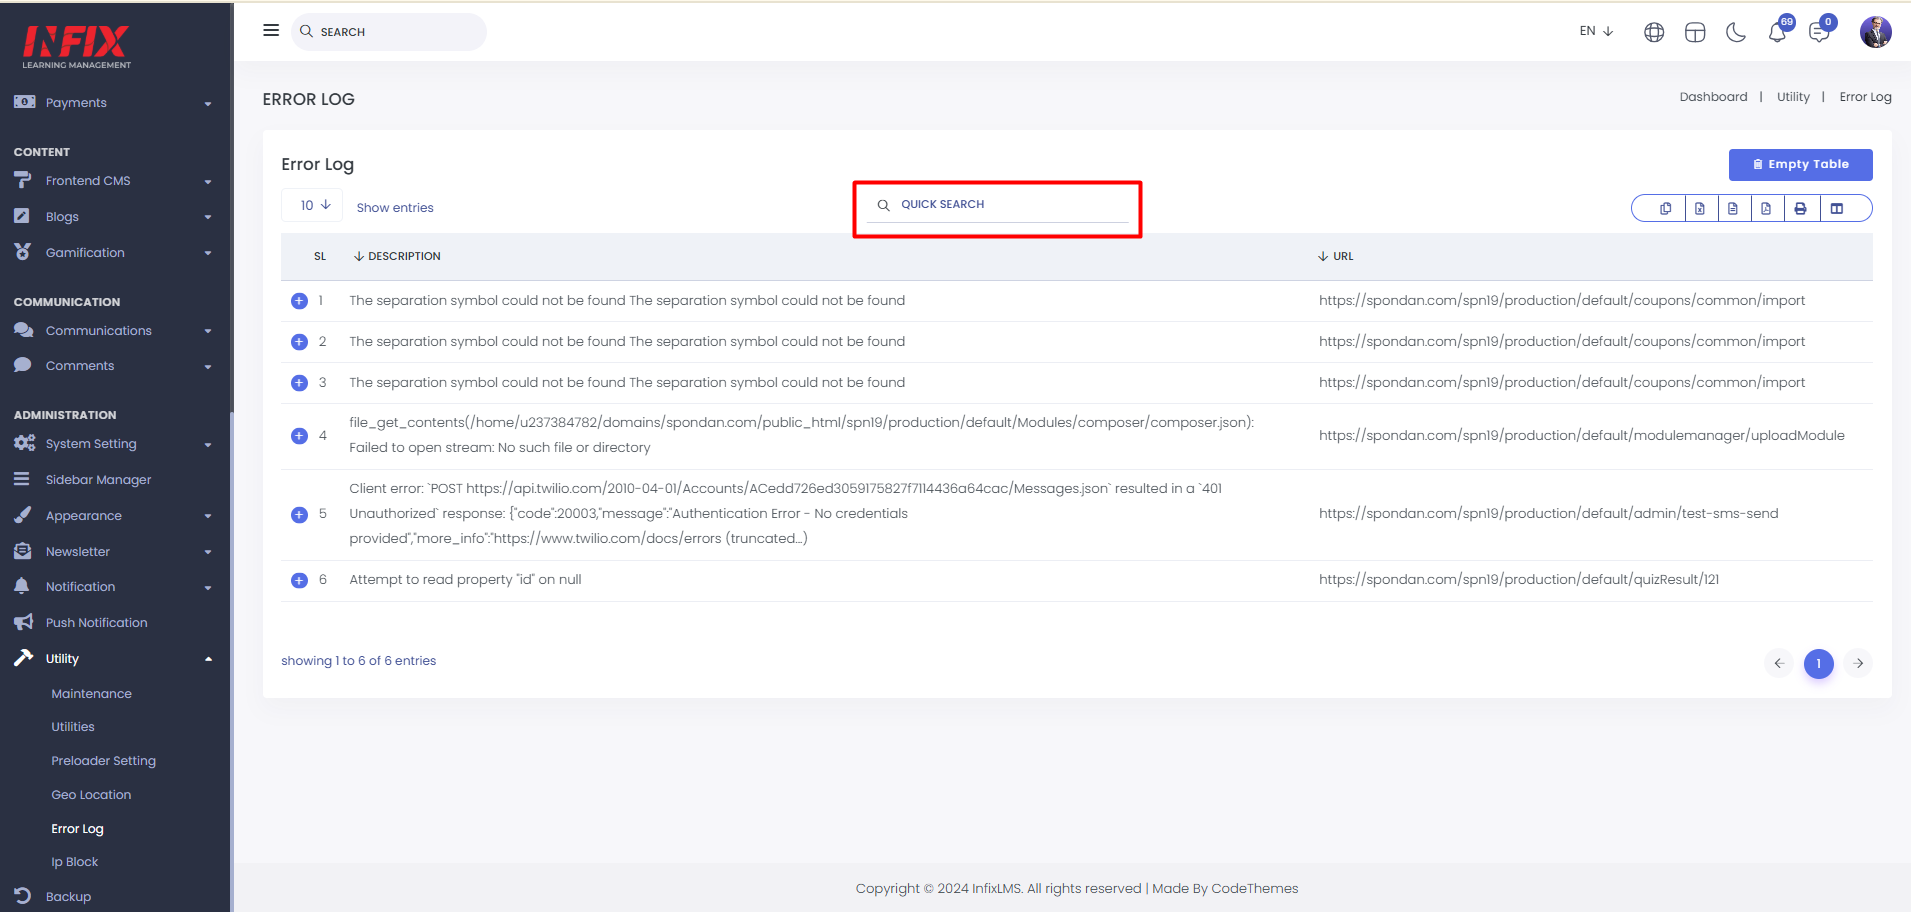This screenshot has width=1911, height=912.
Task: Click the test-sms-send URL in row 5
Action: (1548, 514)
